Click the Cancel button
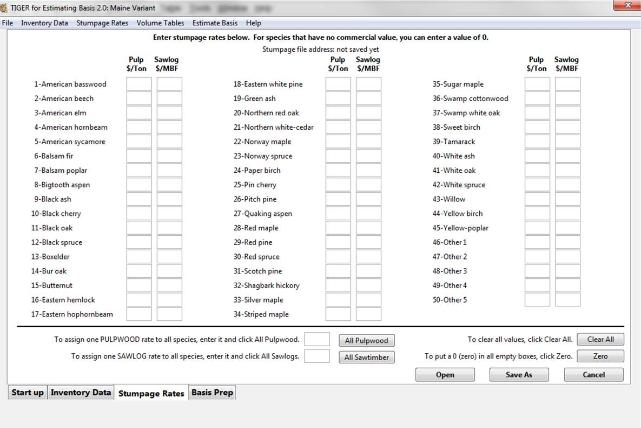641x428 pixels. pos(593,374)
